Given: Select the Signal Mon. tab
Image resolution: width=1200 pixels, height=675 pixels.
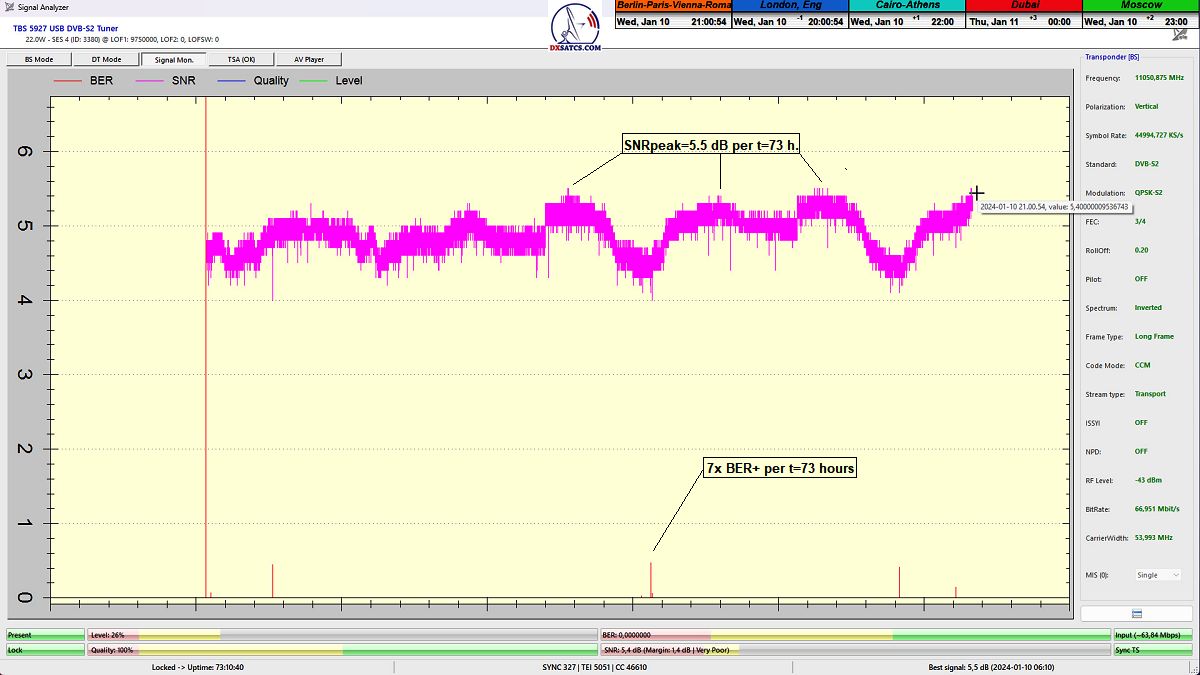Looking at the screenshot, I should pyautogui.click(x=173, y=59).
